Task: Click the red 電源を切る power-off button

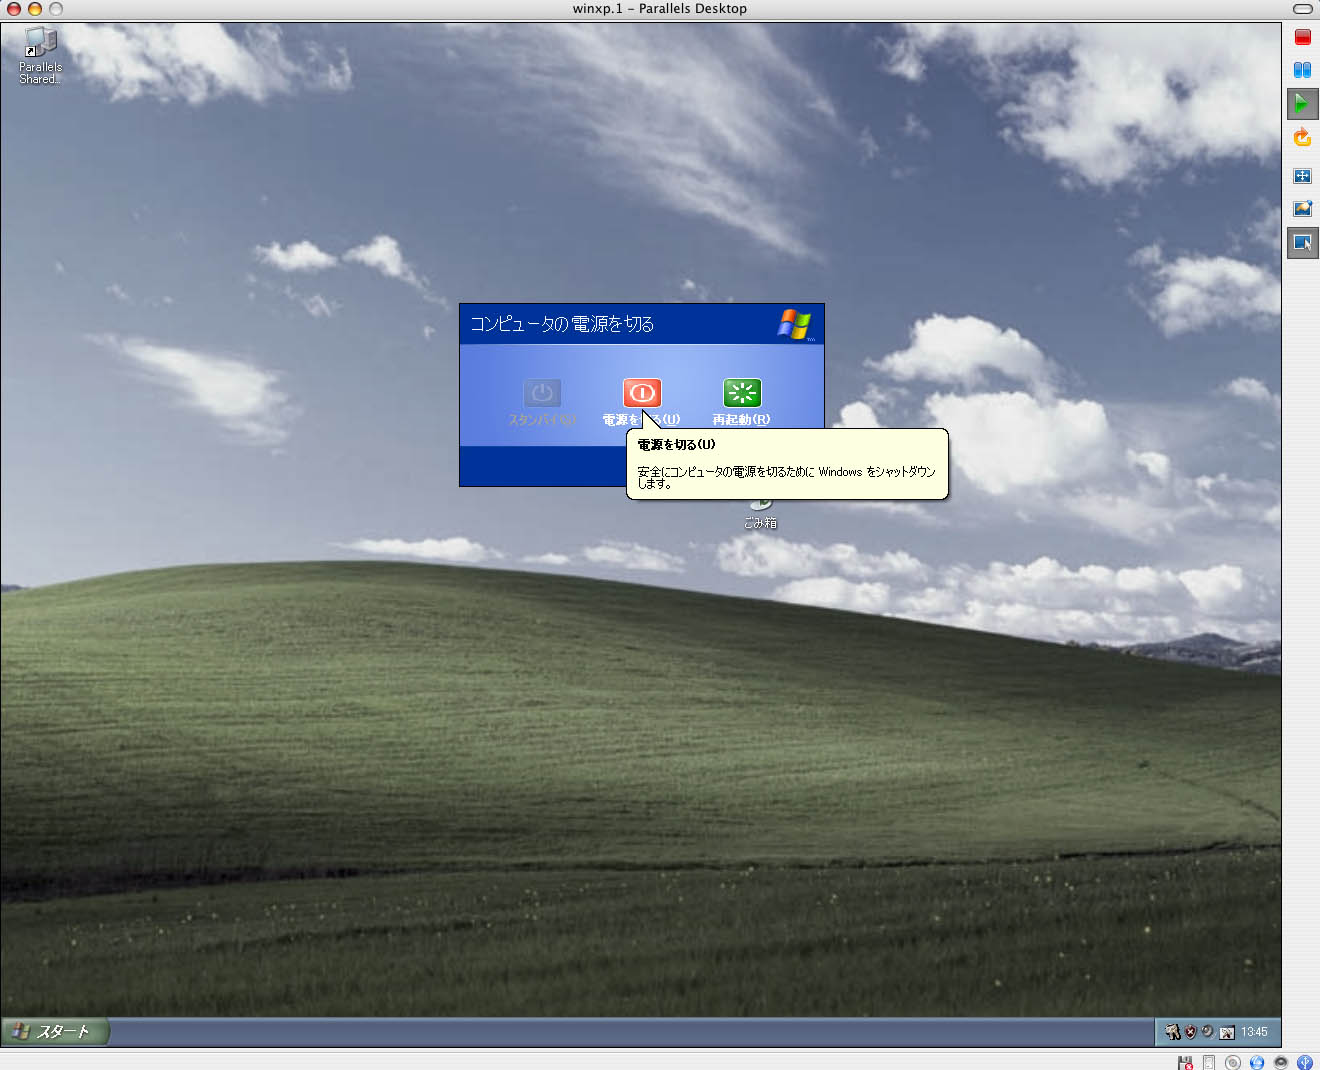Action: (x=642, y=393)
